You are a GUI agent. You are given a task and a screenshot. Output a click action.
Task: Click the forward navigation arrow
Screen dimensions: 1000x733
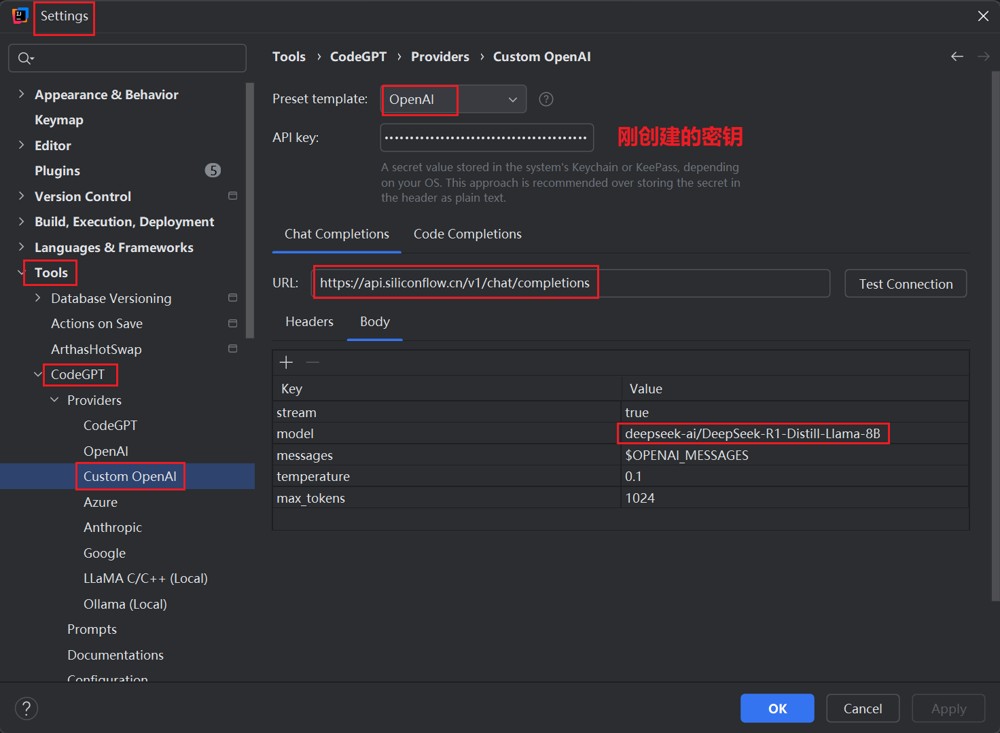tap(983, 57)
